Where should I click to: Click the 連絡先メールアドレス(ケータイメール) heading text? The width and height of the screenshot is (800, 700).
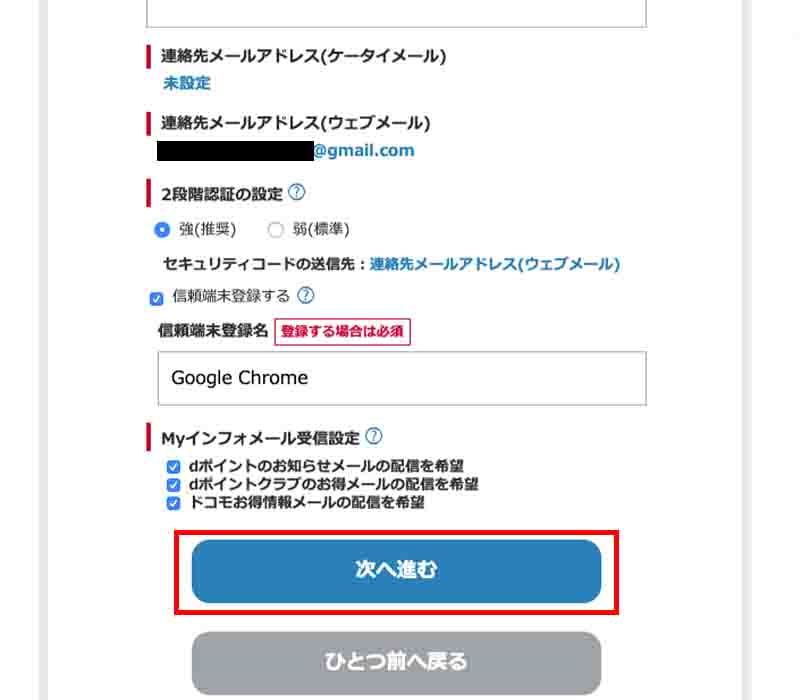(303, 57)
